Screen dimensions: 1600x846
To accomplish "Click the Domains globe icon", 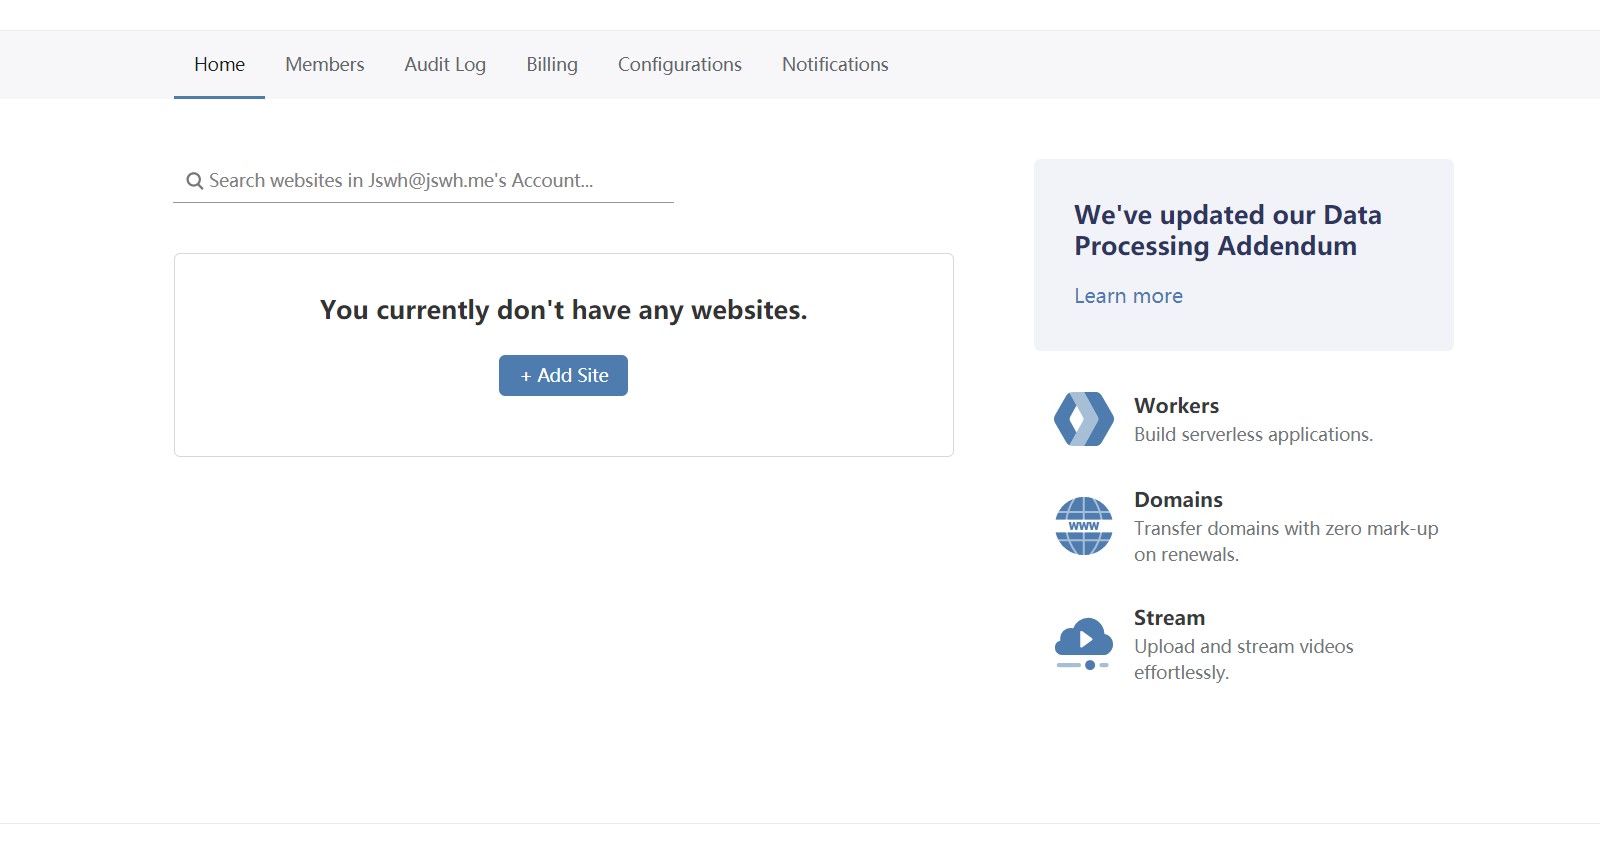I will [x=1084, y=526].
